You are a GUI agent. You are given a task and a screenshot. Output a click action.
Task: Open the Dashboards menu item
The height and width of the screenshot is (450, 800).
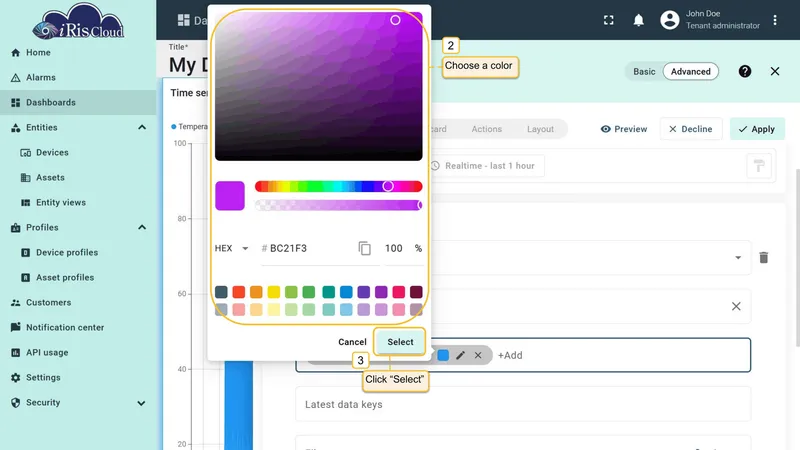point(78,103)
